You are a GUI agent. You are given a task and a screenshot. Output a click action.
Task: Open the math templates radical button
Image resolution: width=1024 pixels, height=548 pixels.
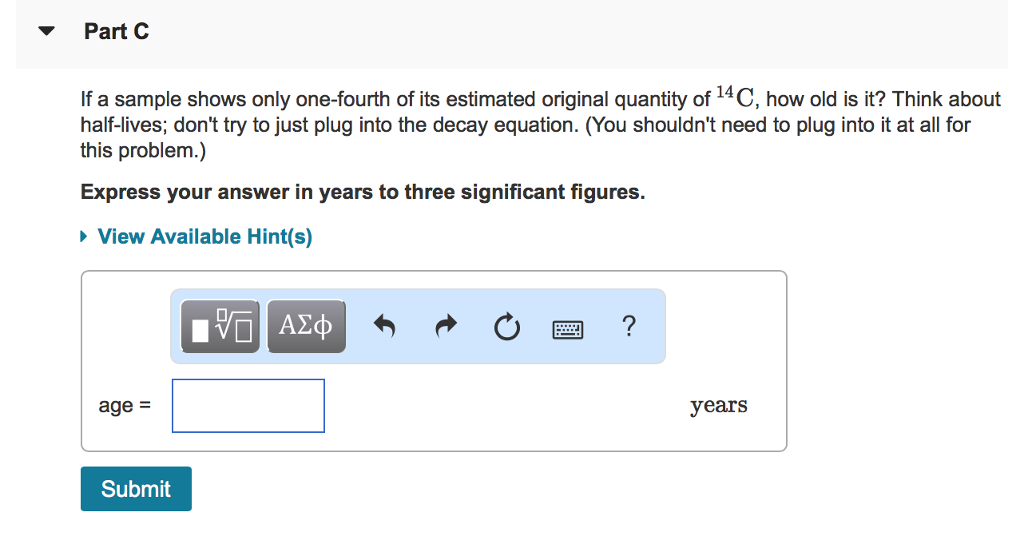click(x=220, y=326)
